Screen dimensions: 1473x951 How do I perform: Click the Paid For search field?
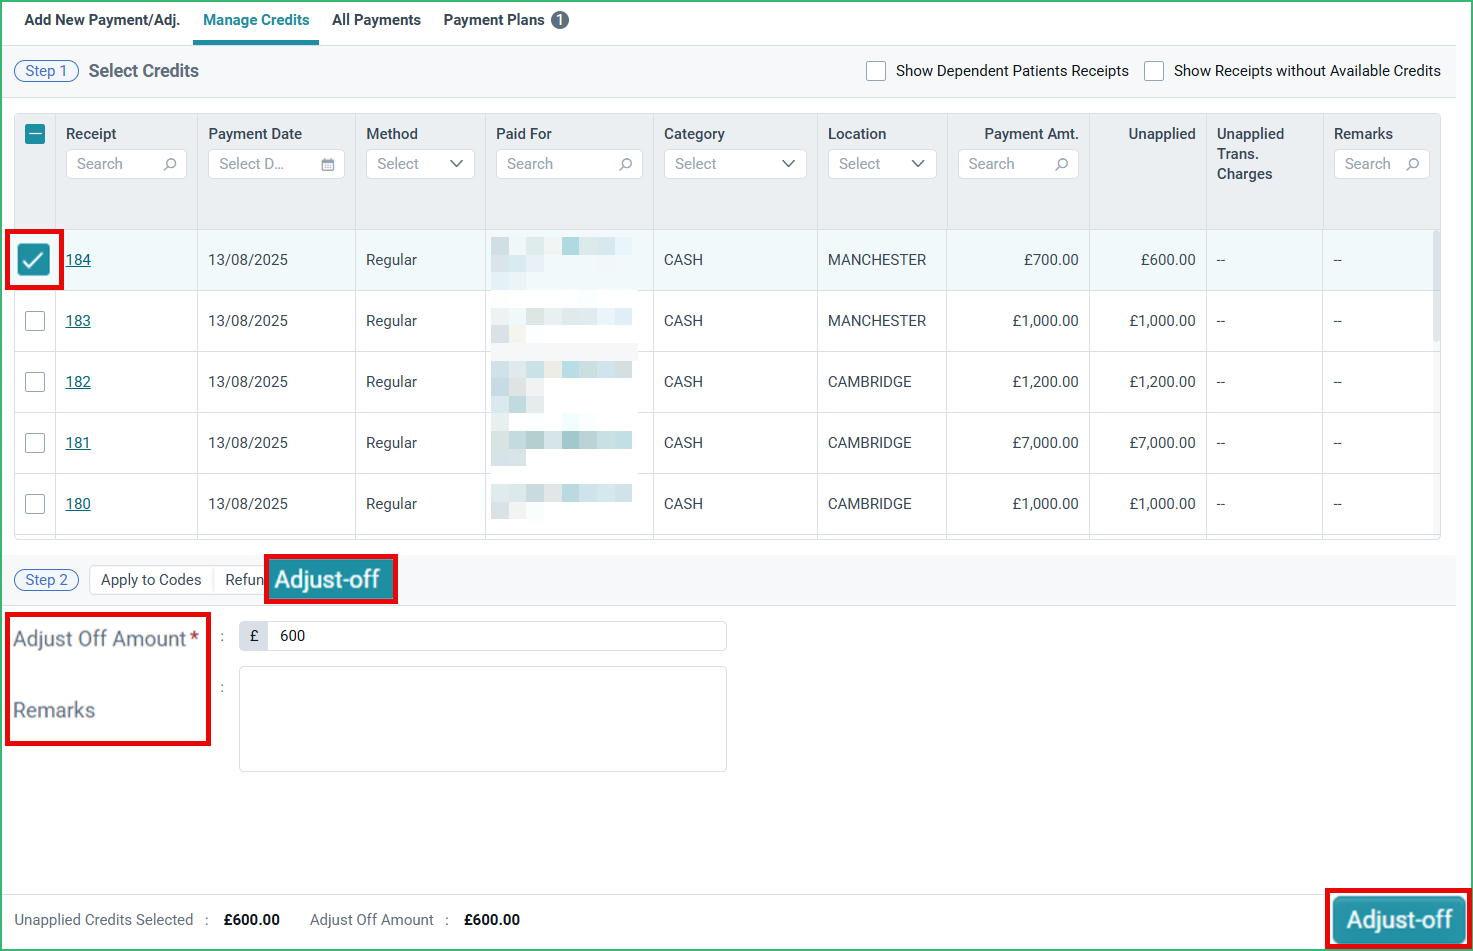(x=569, y=164)
